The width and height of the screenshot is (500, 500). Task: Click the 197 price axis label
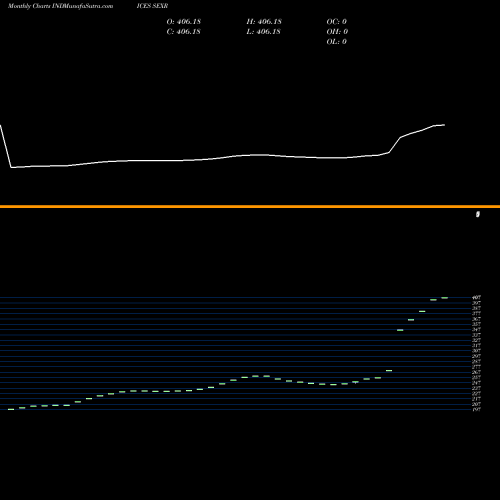coord(477,409)
